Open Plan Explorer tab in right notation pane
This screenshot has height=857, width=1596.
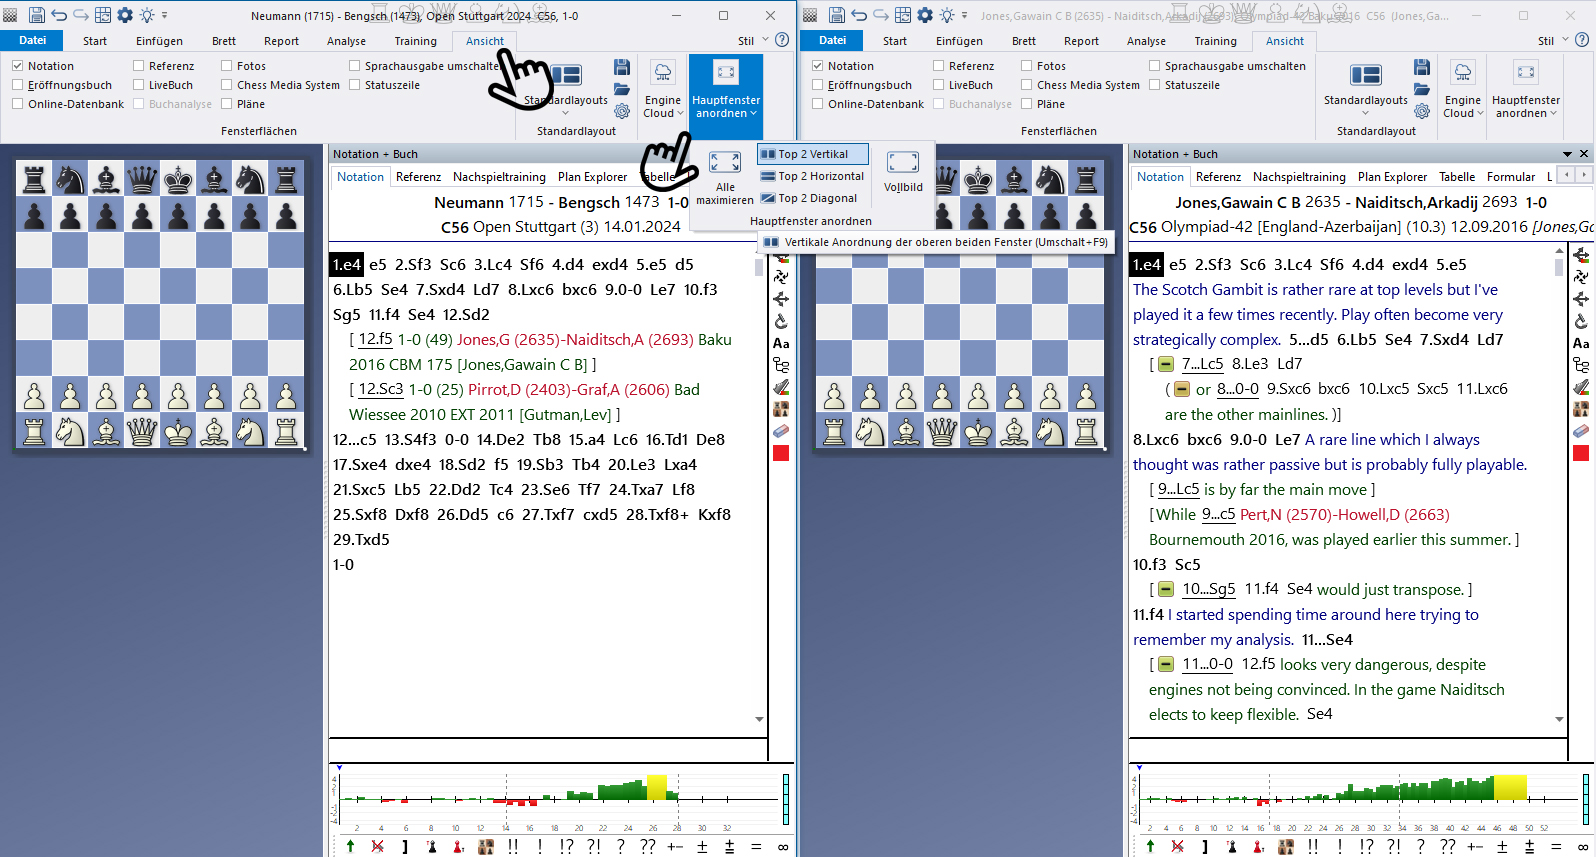pos(1392,177)
